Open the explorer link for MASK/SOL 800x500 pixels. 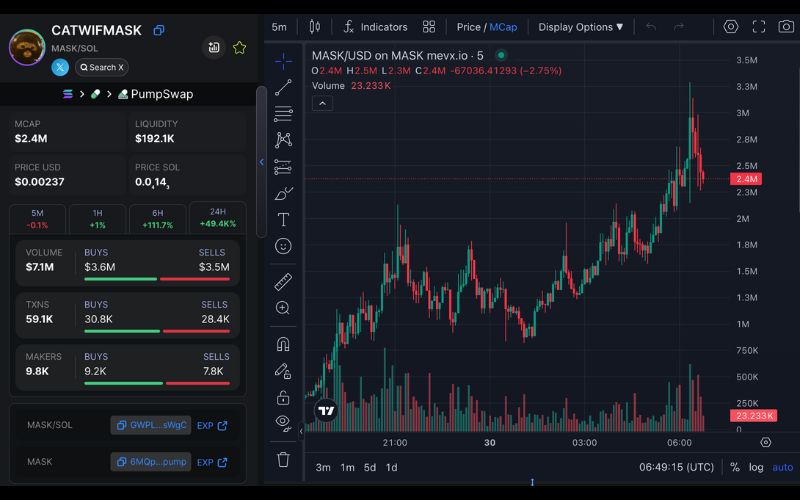pyautogui.click(x=212, y=426)
